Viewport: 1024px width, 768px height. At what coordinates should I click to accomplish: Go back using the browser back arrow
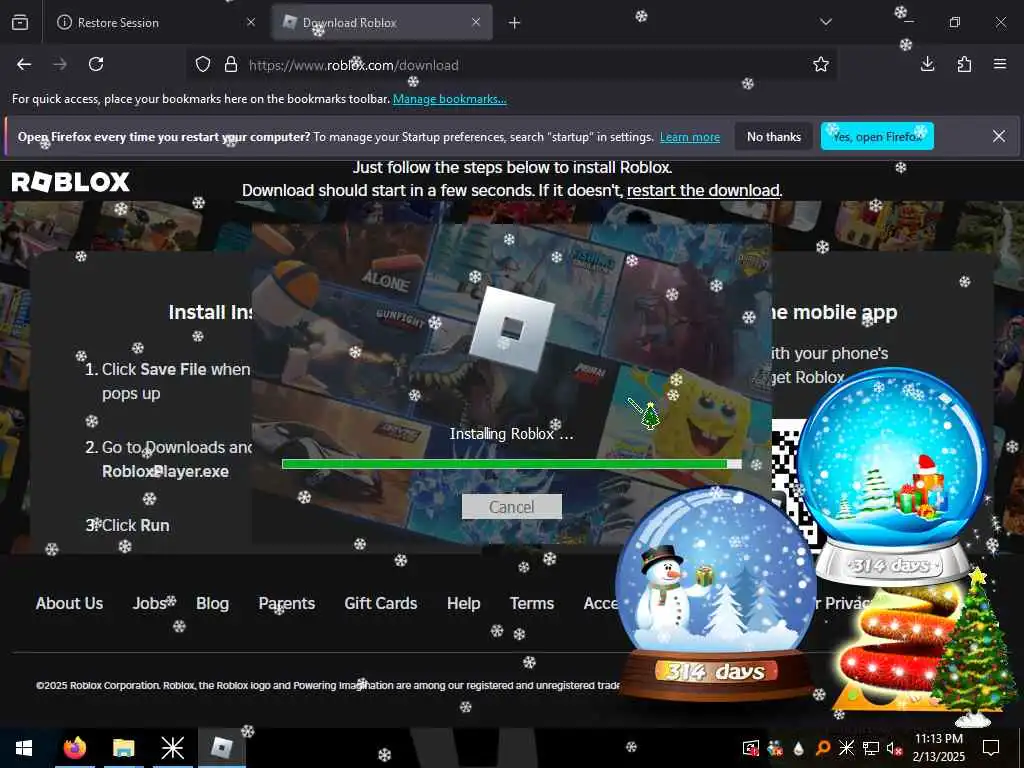tap(24, 64)
